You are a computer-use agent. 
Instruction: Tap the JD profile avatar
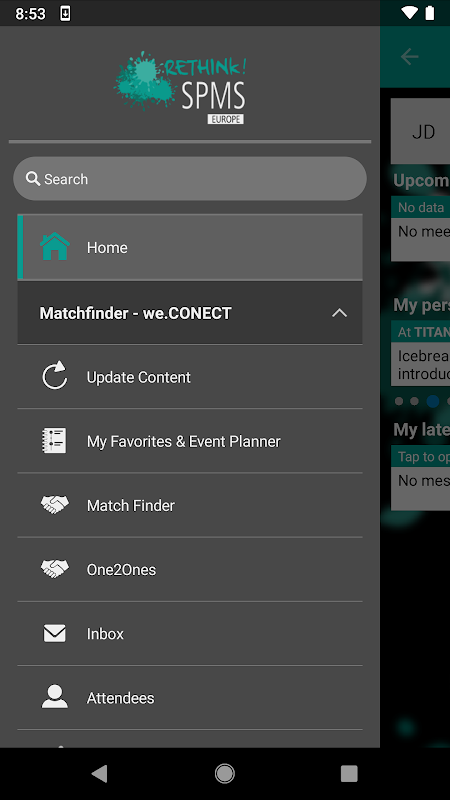click(422, 132)
